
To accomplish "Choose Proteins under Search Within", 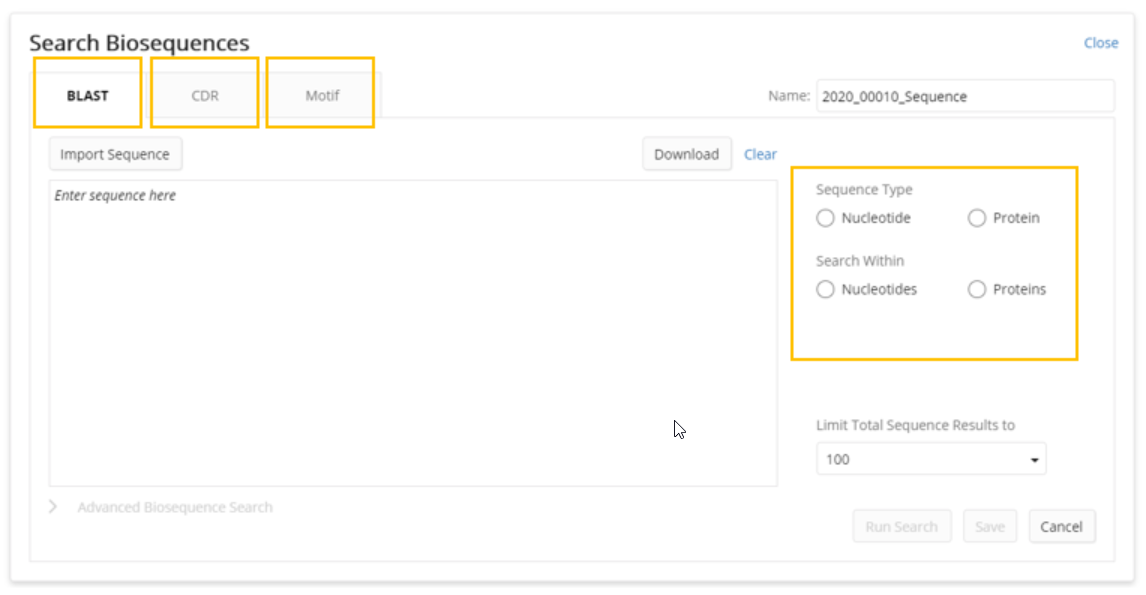I will [x=977, y=289].
